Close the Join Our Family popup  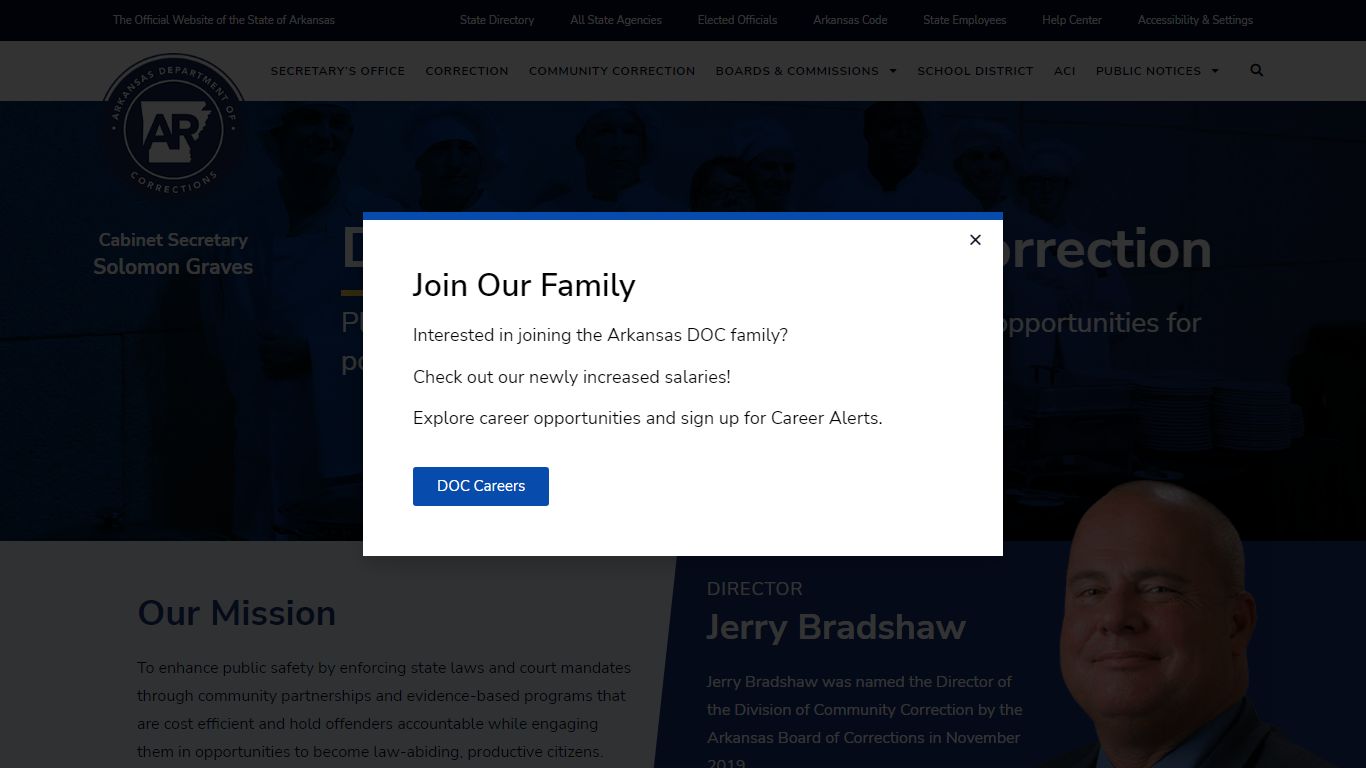975,240
